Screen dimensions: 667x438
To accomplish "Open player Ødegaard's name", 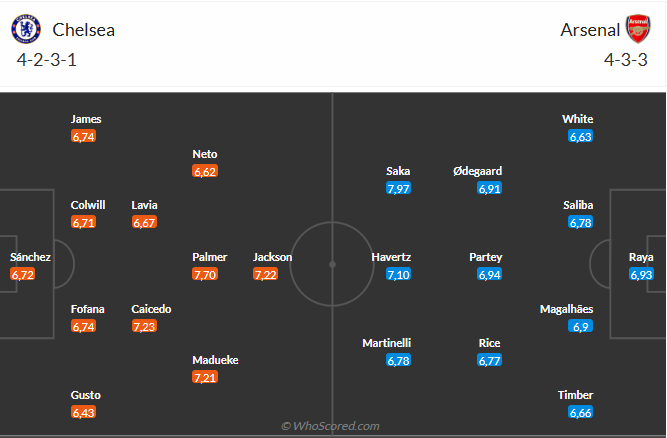I will (x=477, y=171).
